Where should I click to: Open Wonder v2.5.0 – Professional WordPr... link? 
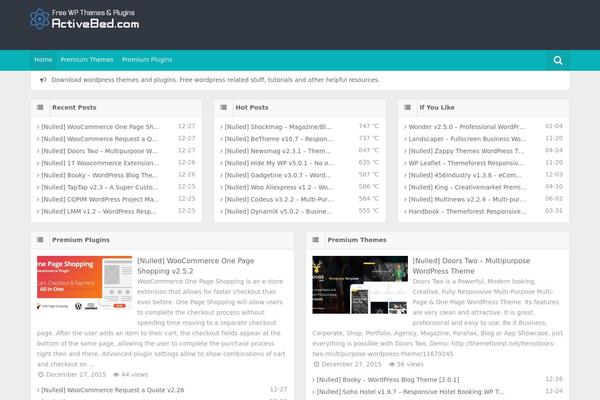click(467, 127)
